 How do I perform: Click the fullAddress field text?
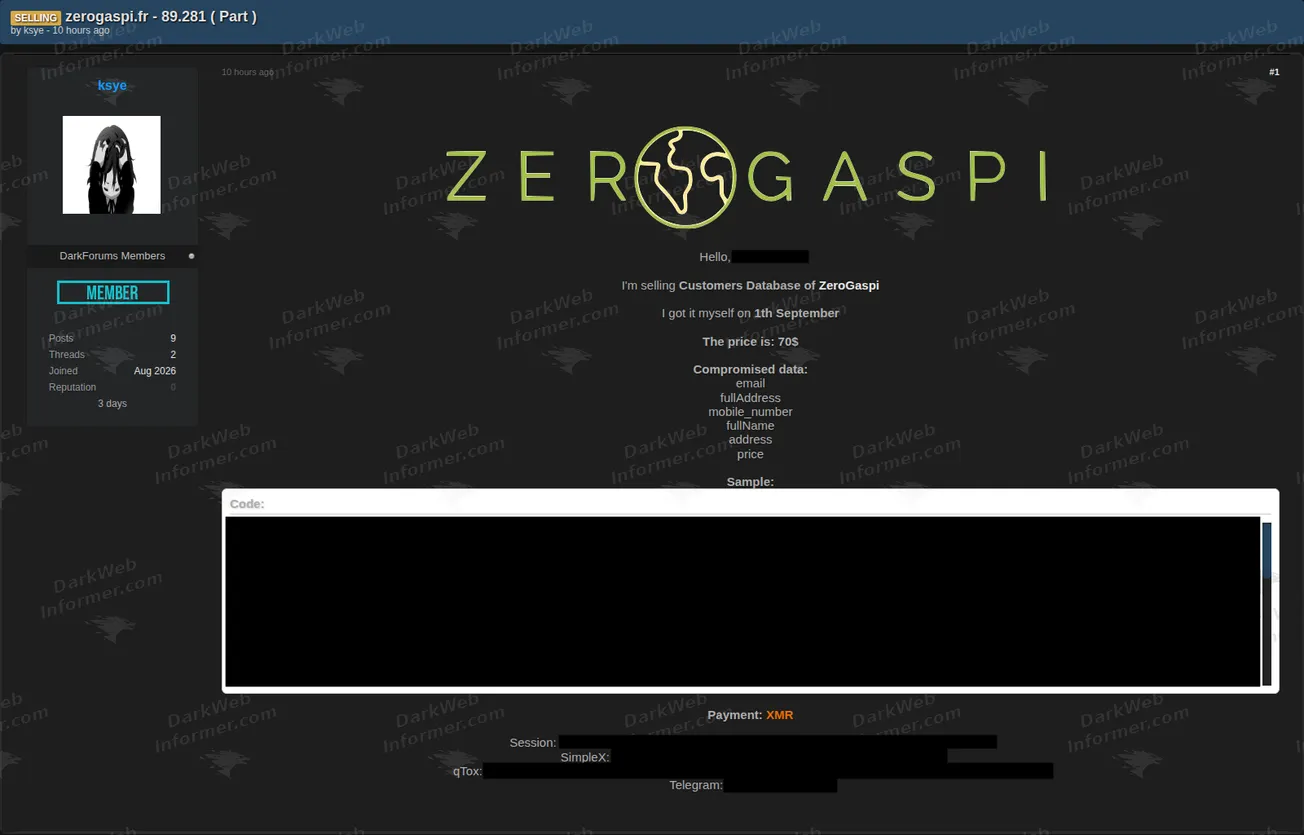[x=750, y=398]
